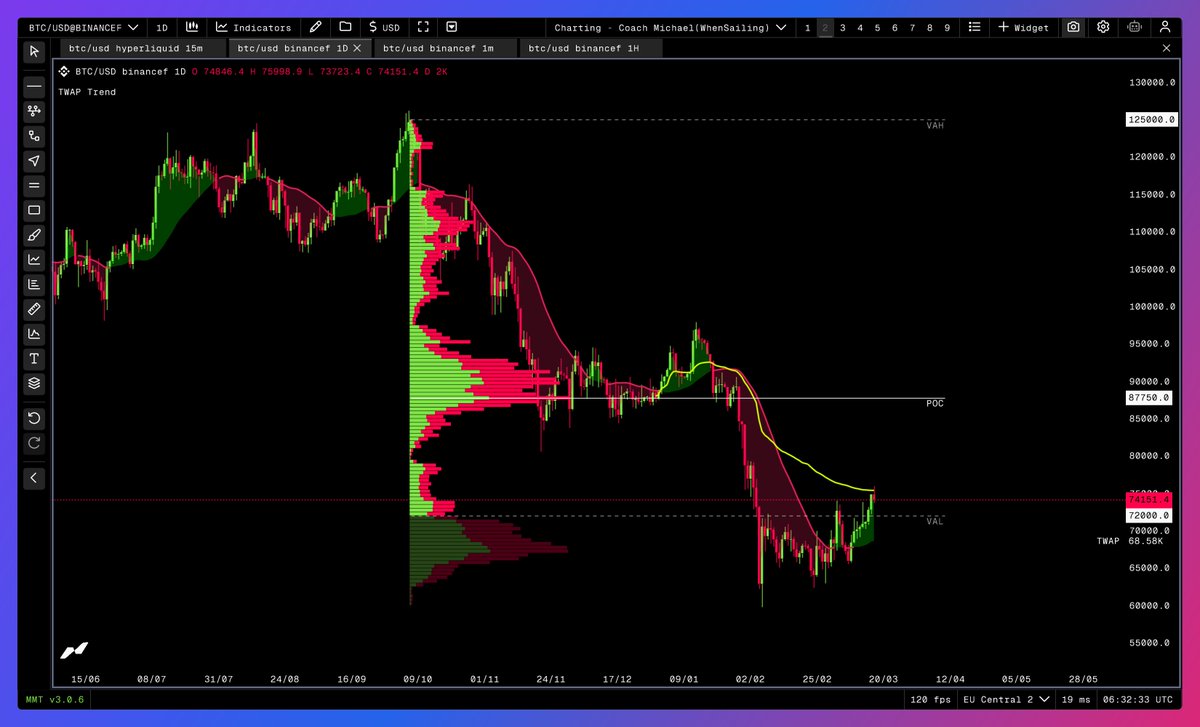Open the user account profile
Screen dimensions: 1200x727
tap(1165, 27)
